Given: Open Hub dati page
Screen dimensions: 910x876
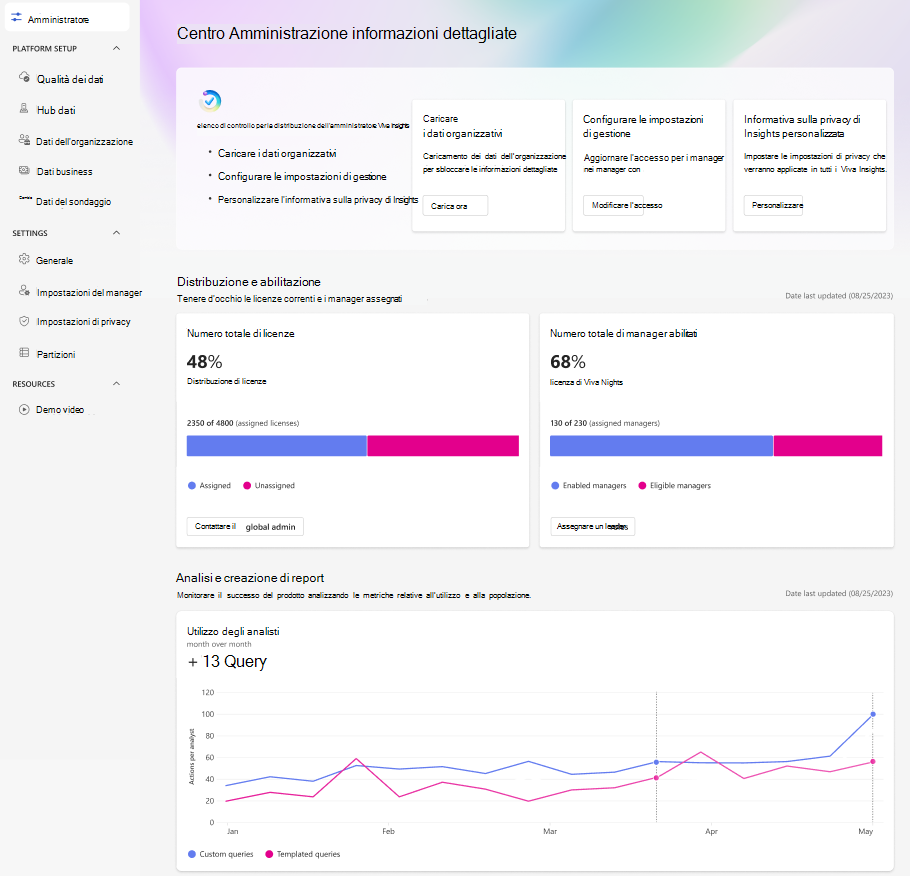Looking at the screenshot, I should coord(56,110).
